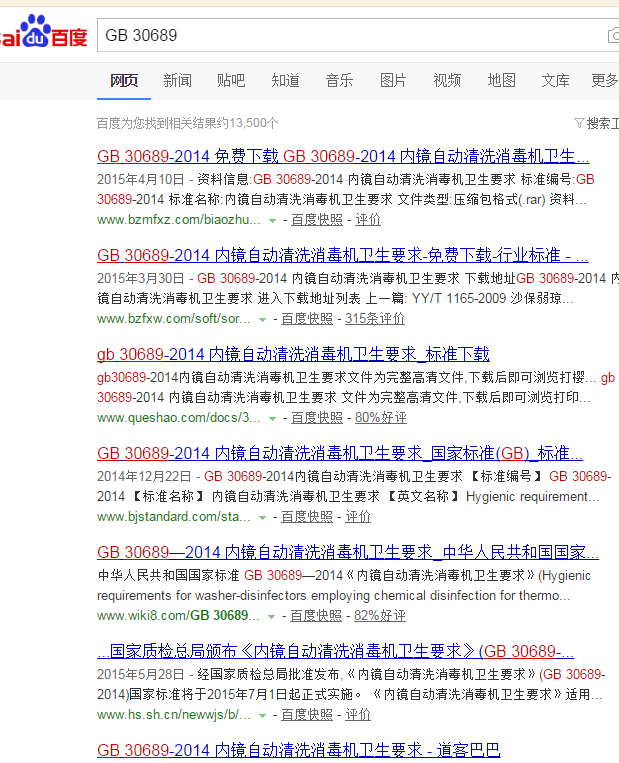The width and height of the screenshot is (619, 763).
Task: Switch to the 地图 tab
Action: tap(501, 81)
